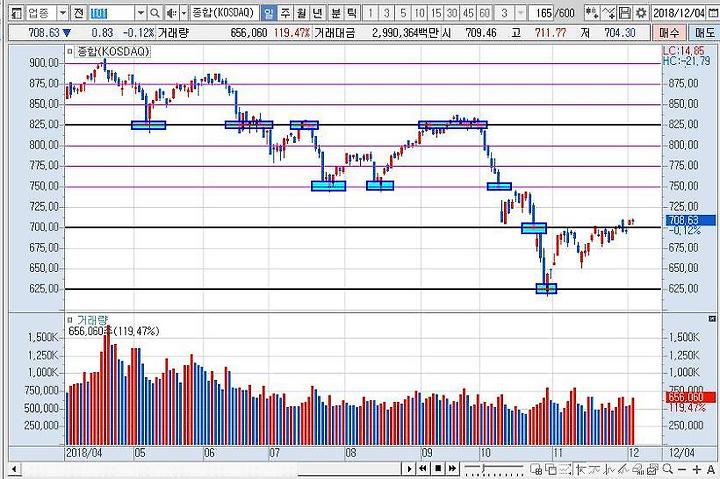
Task: Click the 165 bar count input field
Action: point(541,13)
